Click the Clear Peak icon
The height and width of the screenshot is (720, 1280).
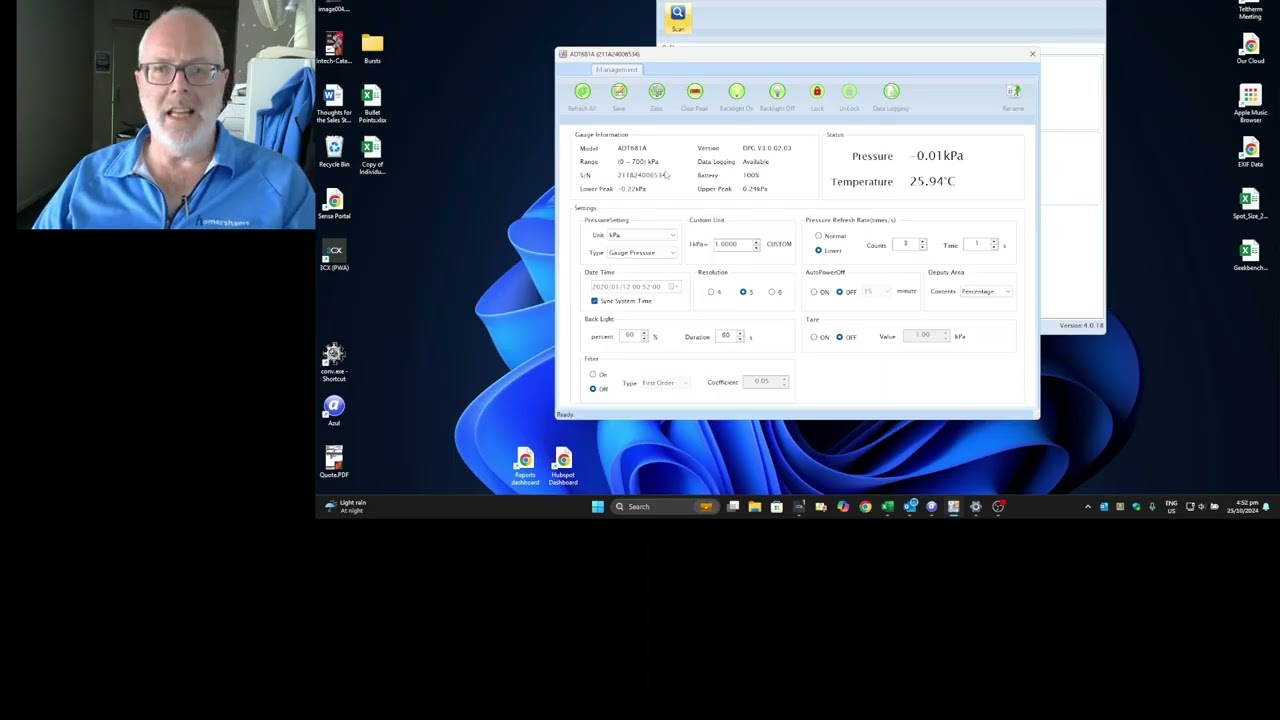[694, 92]
